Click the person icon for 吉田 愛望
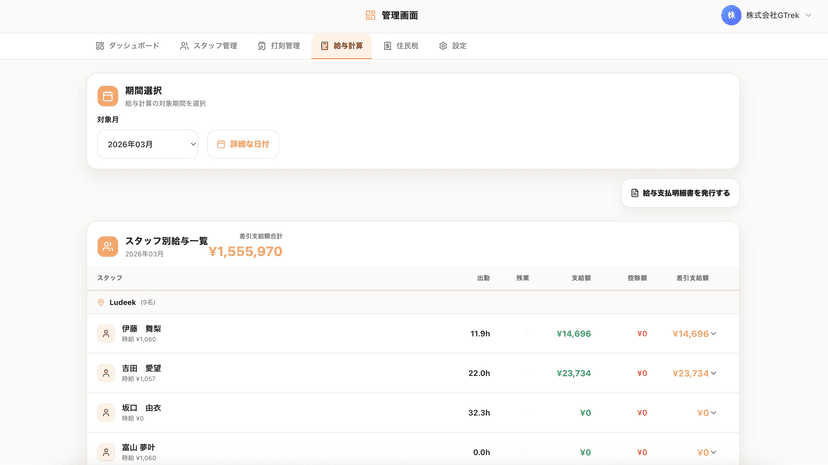Screen dimensions: 828x465 [106, 373]
